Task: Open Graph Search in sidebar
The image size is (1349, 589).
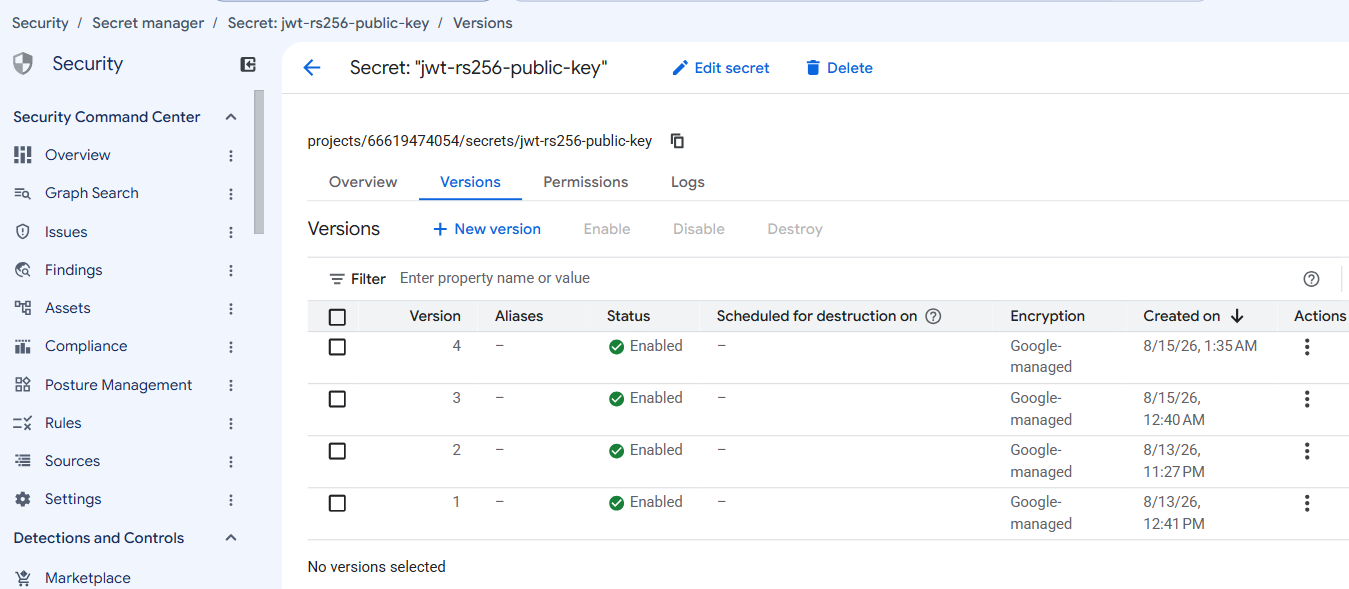Action: 92,193
